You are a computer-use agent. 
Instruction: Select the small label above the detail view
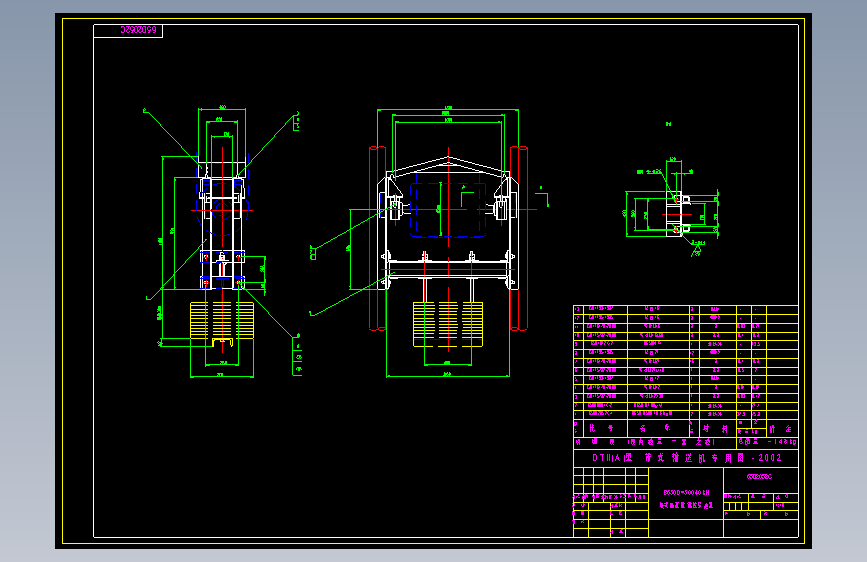pos(668,124)
